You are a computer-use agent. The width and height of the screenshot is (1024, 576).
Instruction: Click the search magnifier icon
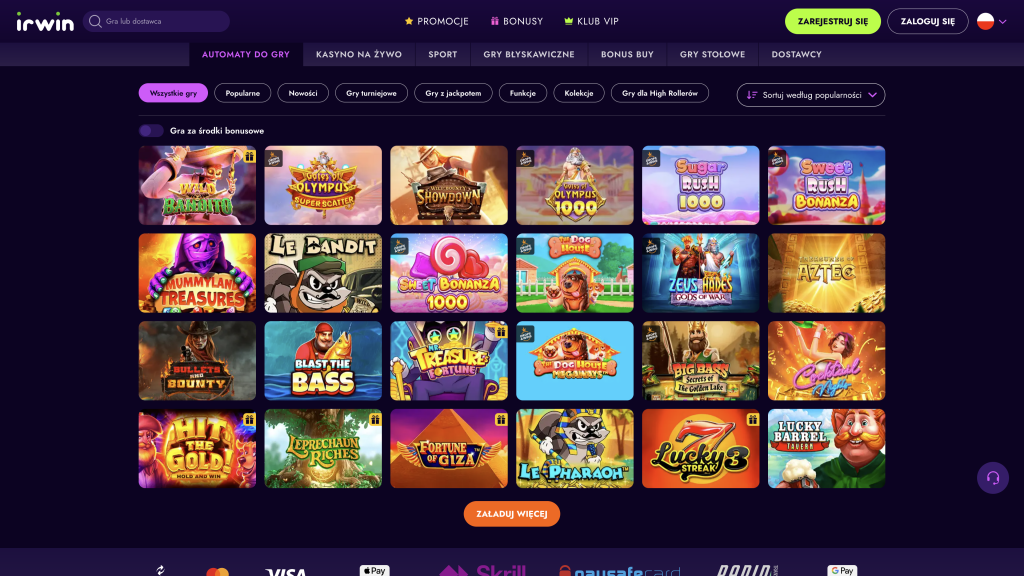pyautogui.click(x=95, y=22)
